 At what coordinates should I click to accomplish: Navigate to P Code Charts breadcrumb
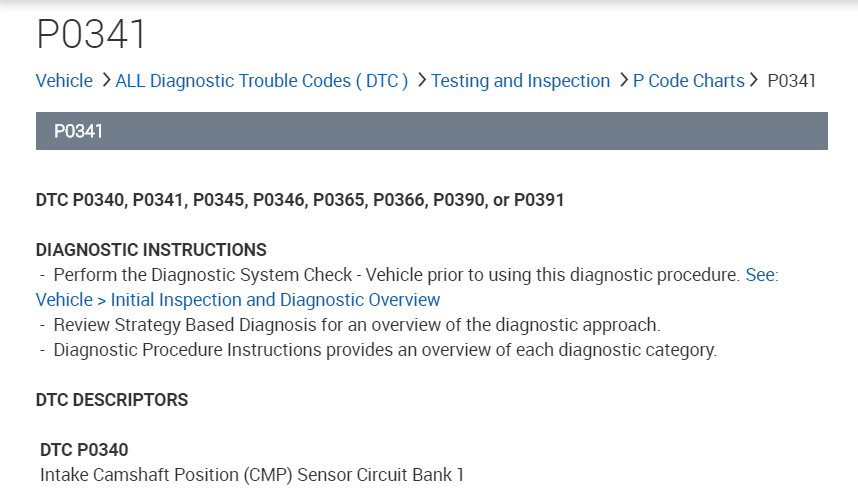click(688, 81)
